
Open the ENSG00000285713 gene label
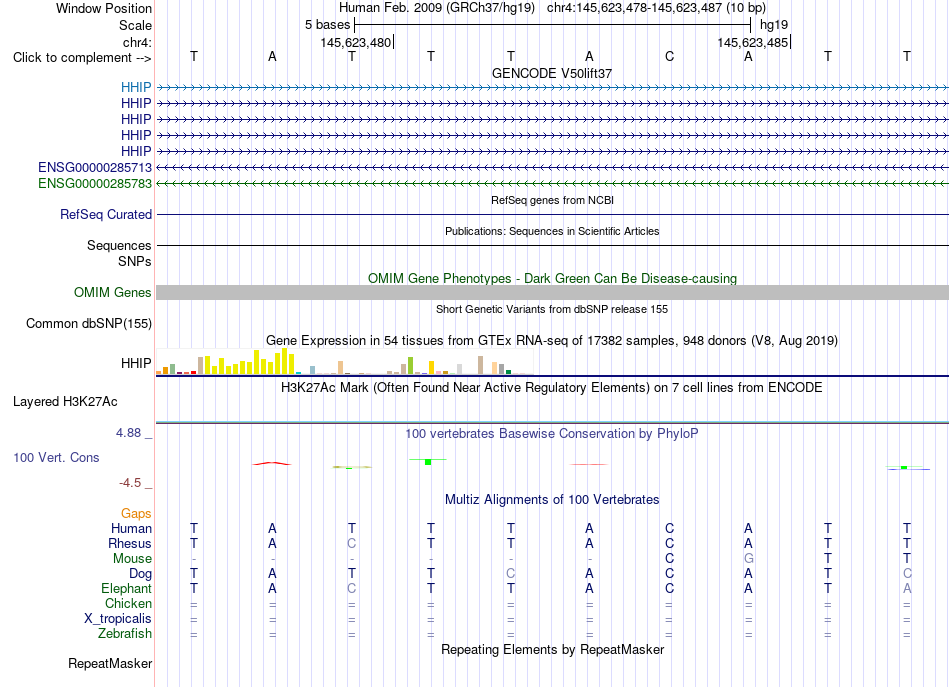(95, 167)
